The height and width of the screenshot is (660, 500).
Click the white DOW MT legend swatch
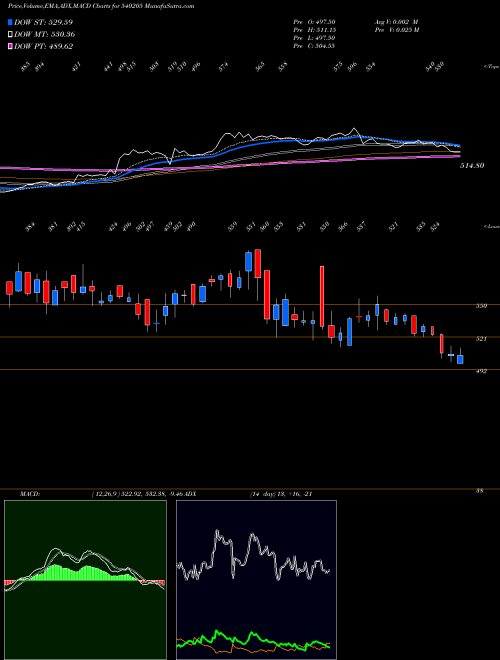[10, 34]
